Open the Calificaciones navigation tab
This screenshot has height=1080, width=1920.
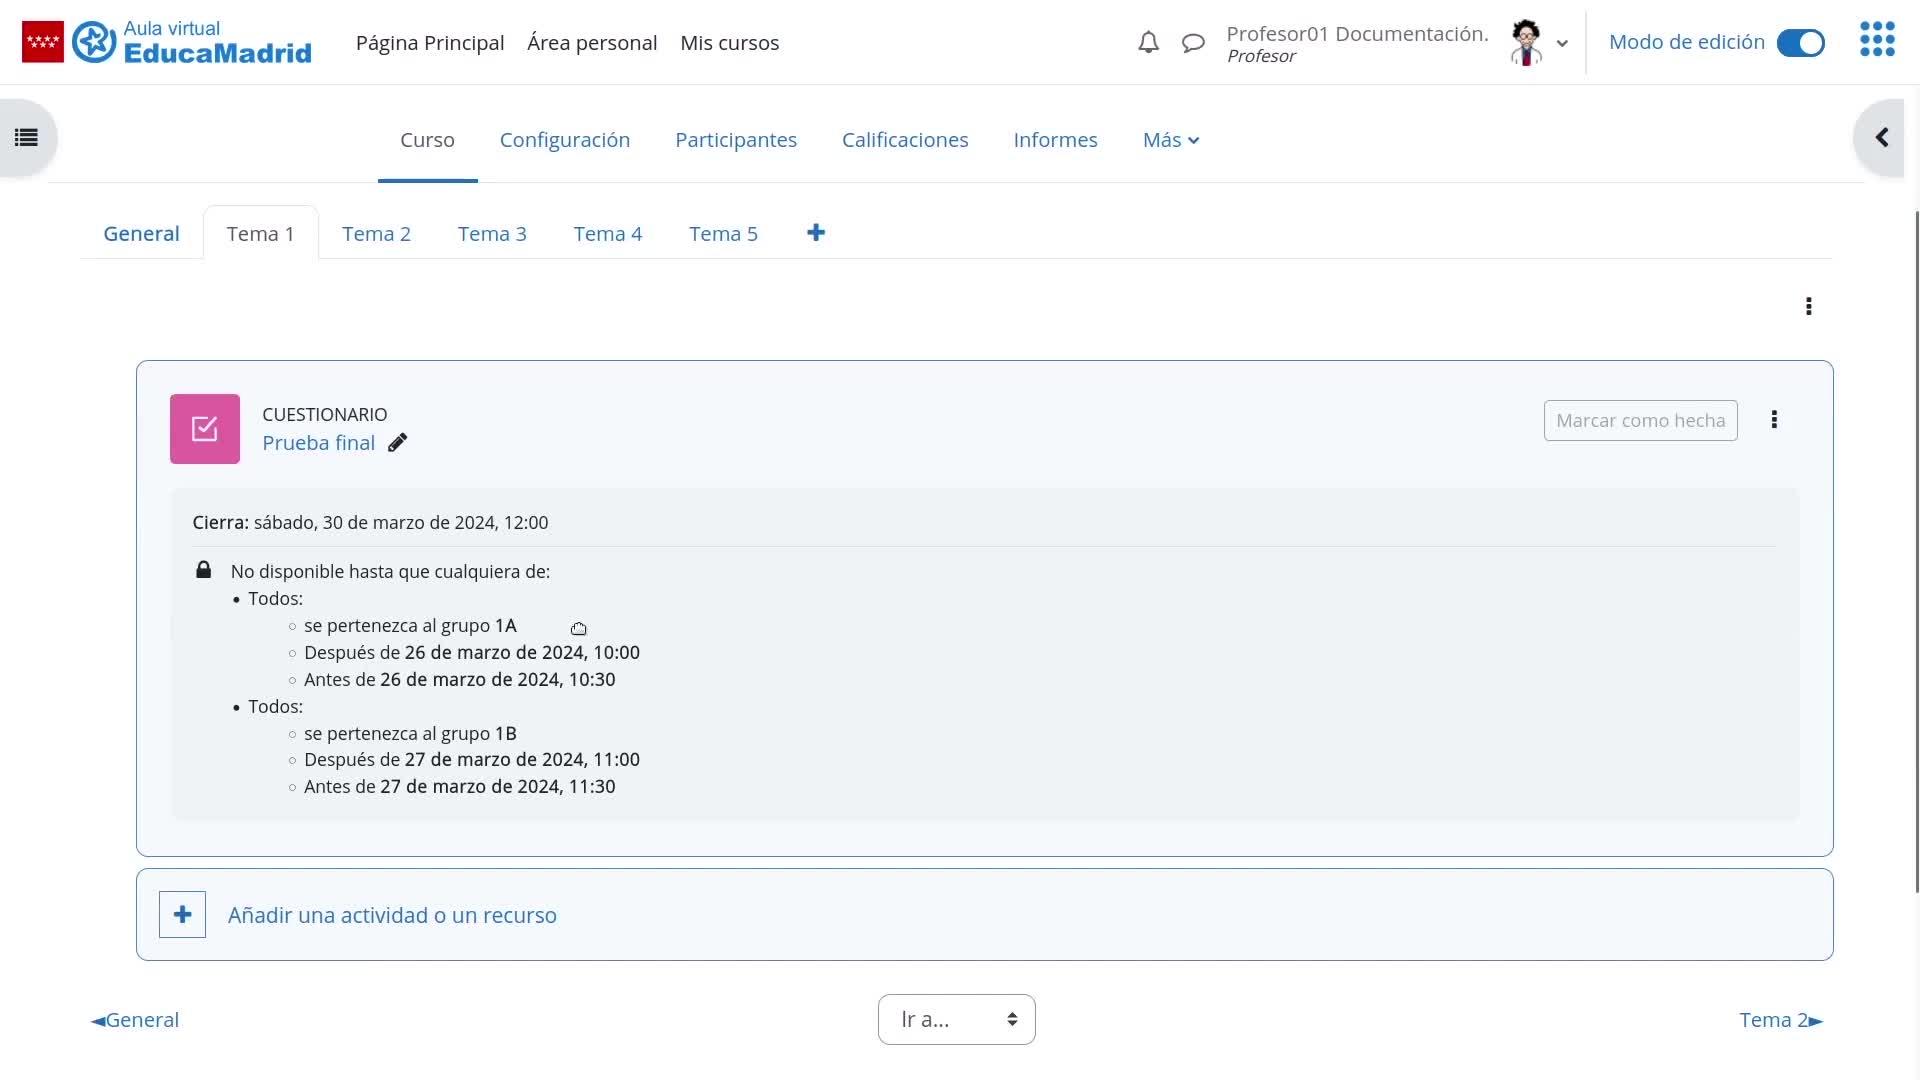pos(905,140)
